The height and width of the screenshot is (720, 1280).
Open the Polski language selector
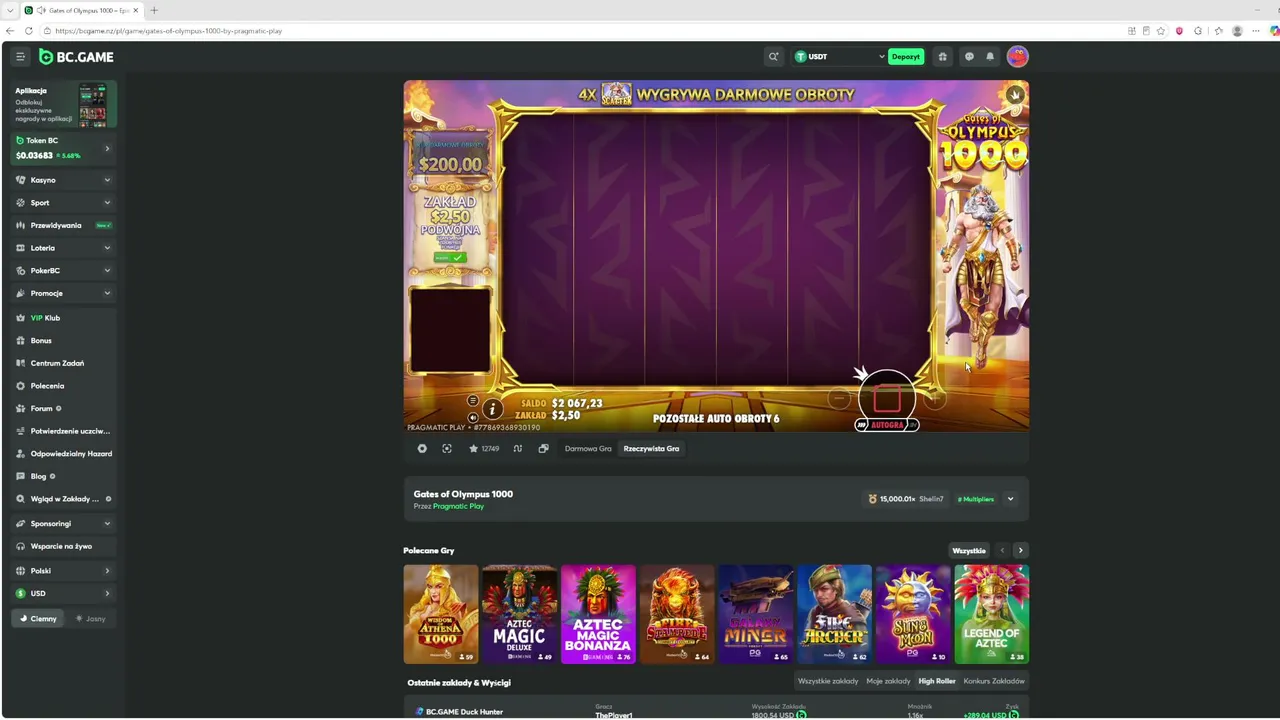[x=64, y=571]
